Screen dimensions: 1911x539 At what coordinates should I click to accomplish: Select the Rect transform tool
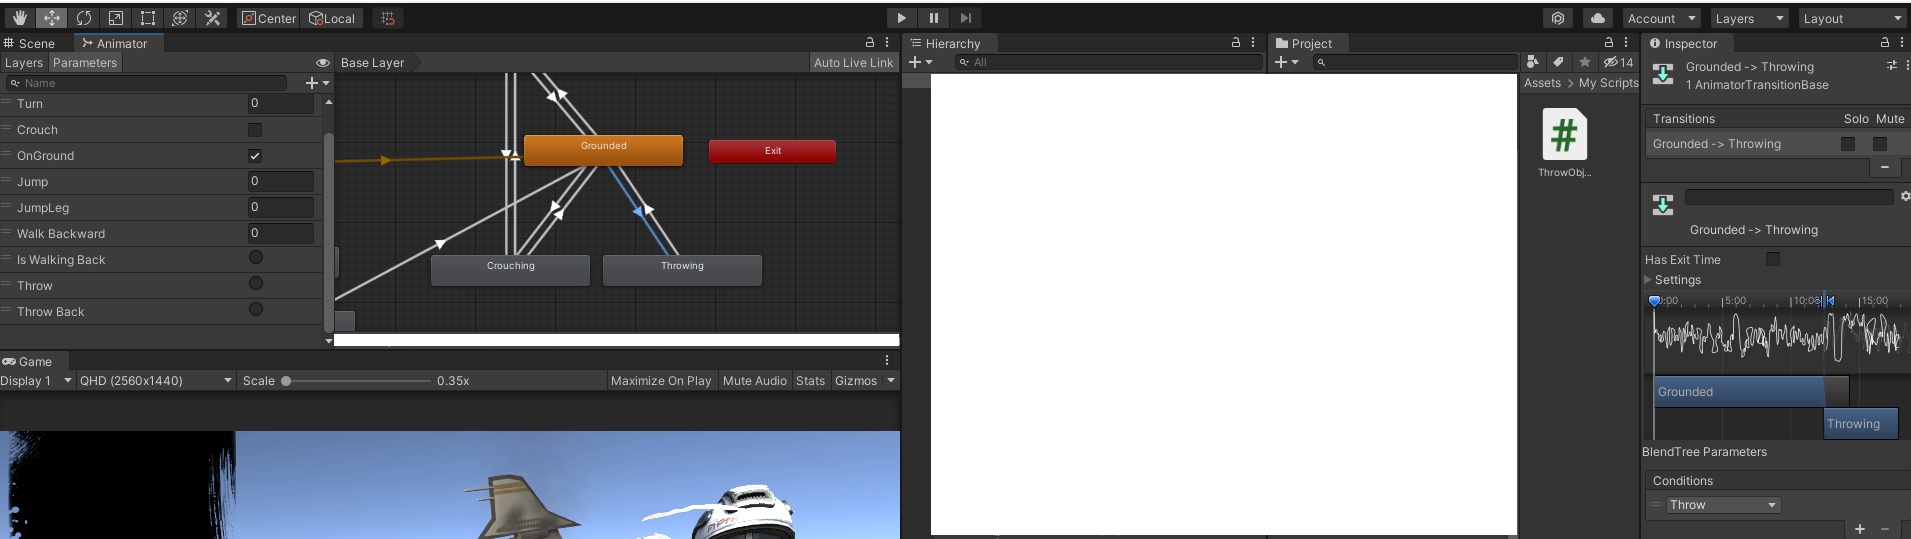click(x=148, y=18)
